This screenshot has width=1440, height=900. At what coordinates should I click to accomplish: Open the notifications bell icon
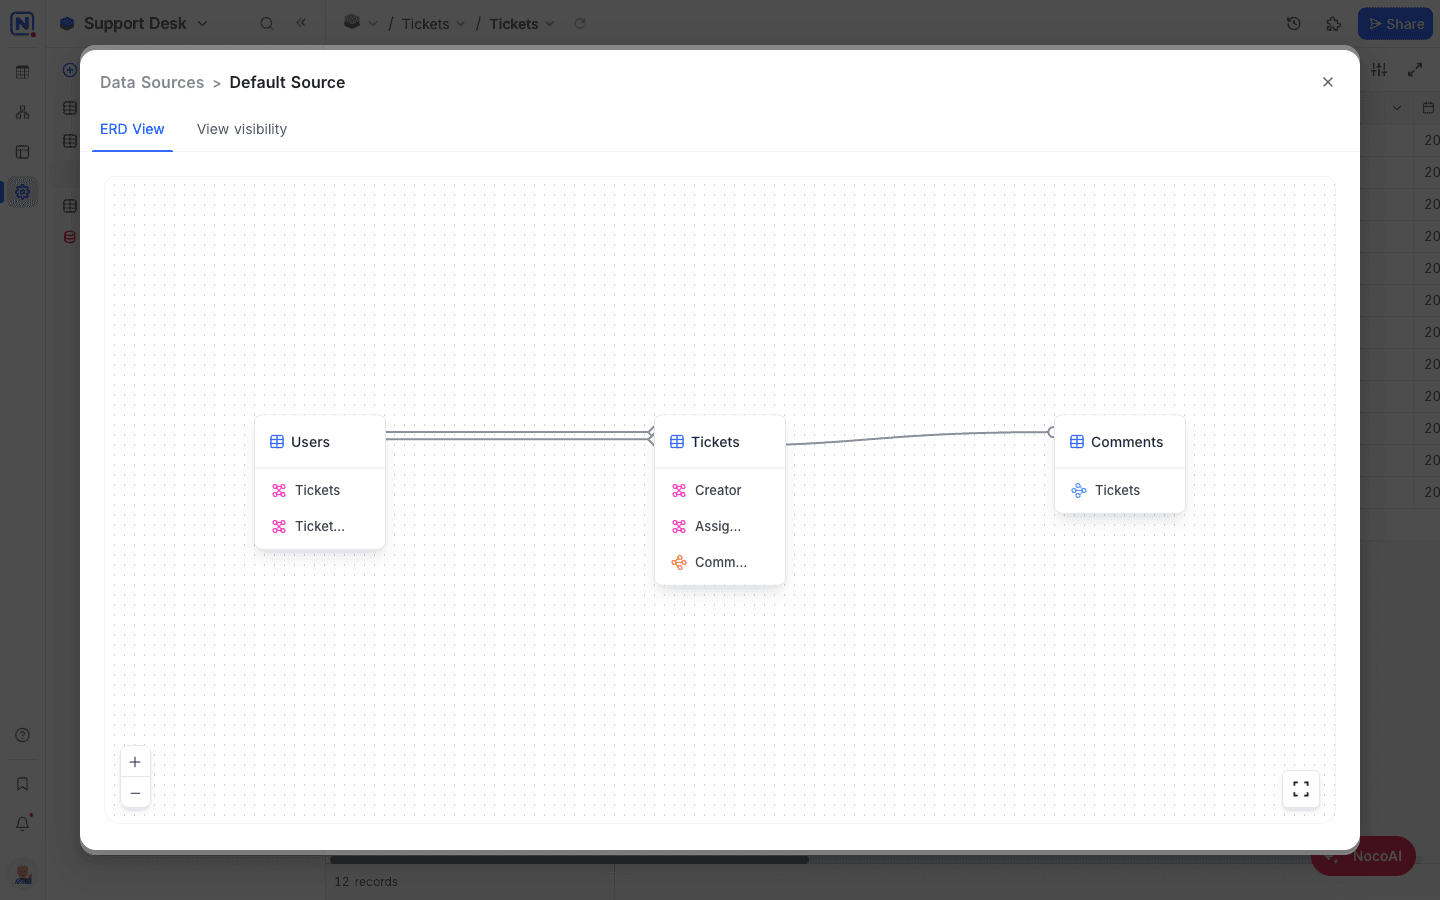pyautogui.click(x=22, y=823)
